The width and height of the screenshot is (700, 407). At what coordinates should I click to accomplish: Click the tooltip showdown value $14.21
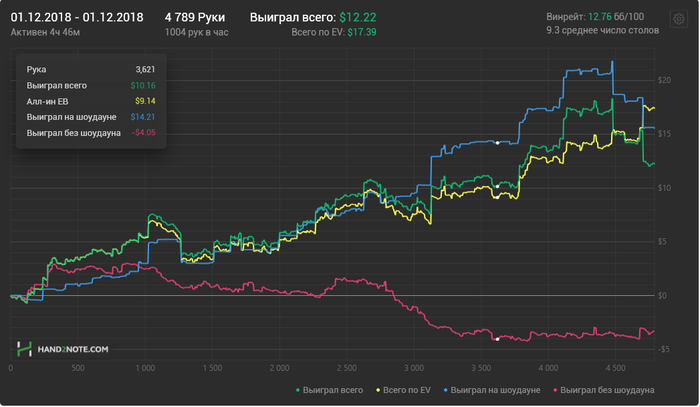pyautogui.click(x=143, y=117)
